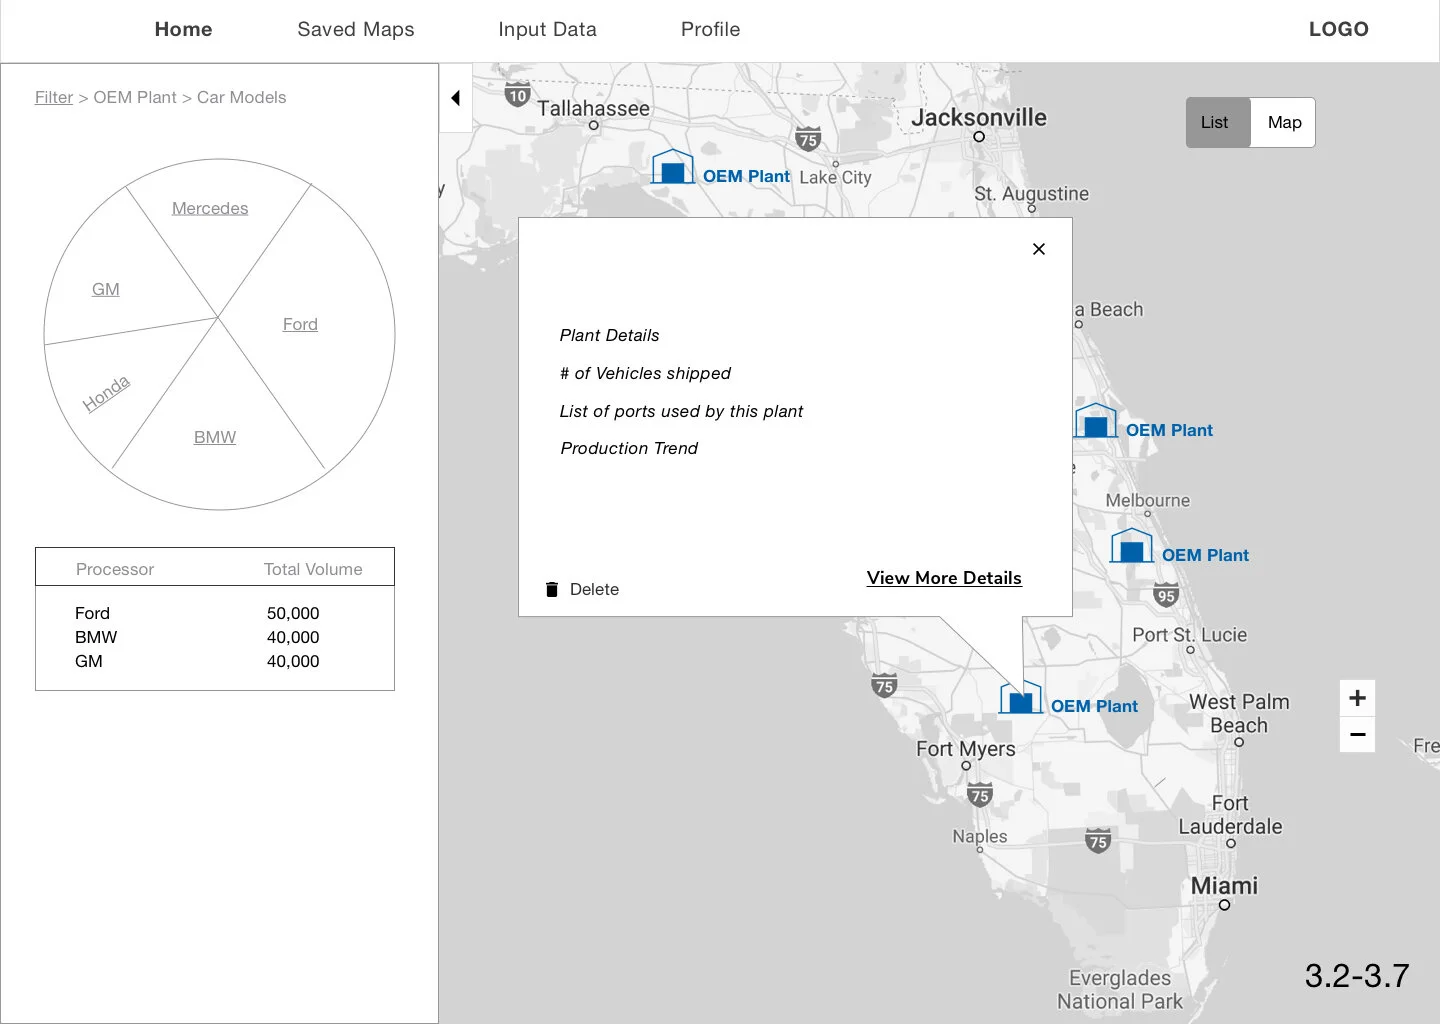Click the Total Volume column header
This screenshot has width=1440, height=1024.
[x=313, y=569]
